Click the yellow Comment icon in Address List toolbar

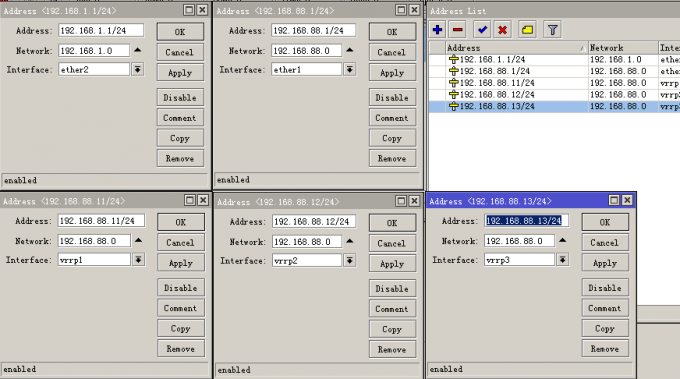coord(527,30)
